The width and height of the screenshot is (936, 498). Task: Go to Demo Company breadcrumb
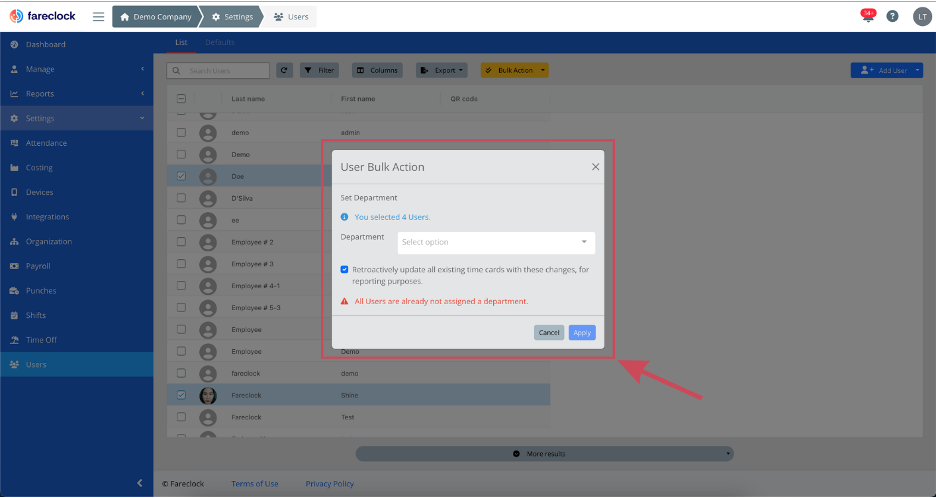(156, 17)
